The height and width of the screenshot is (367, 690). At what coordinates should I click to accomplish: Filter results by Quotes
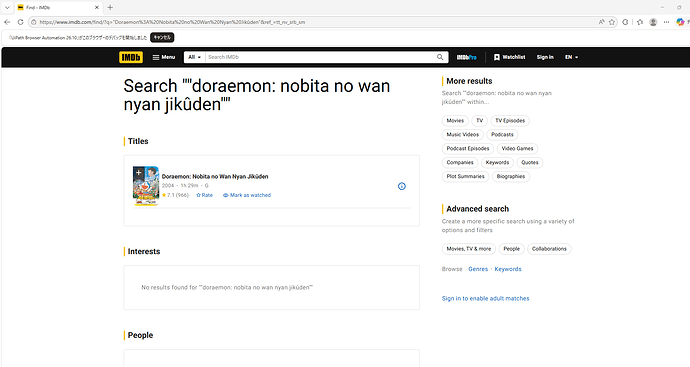coord(530,162)
